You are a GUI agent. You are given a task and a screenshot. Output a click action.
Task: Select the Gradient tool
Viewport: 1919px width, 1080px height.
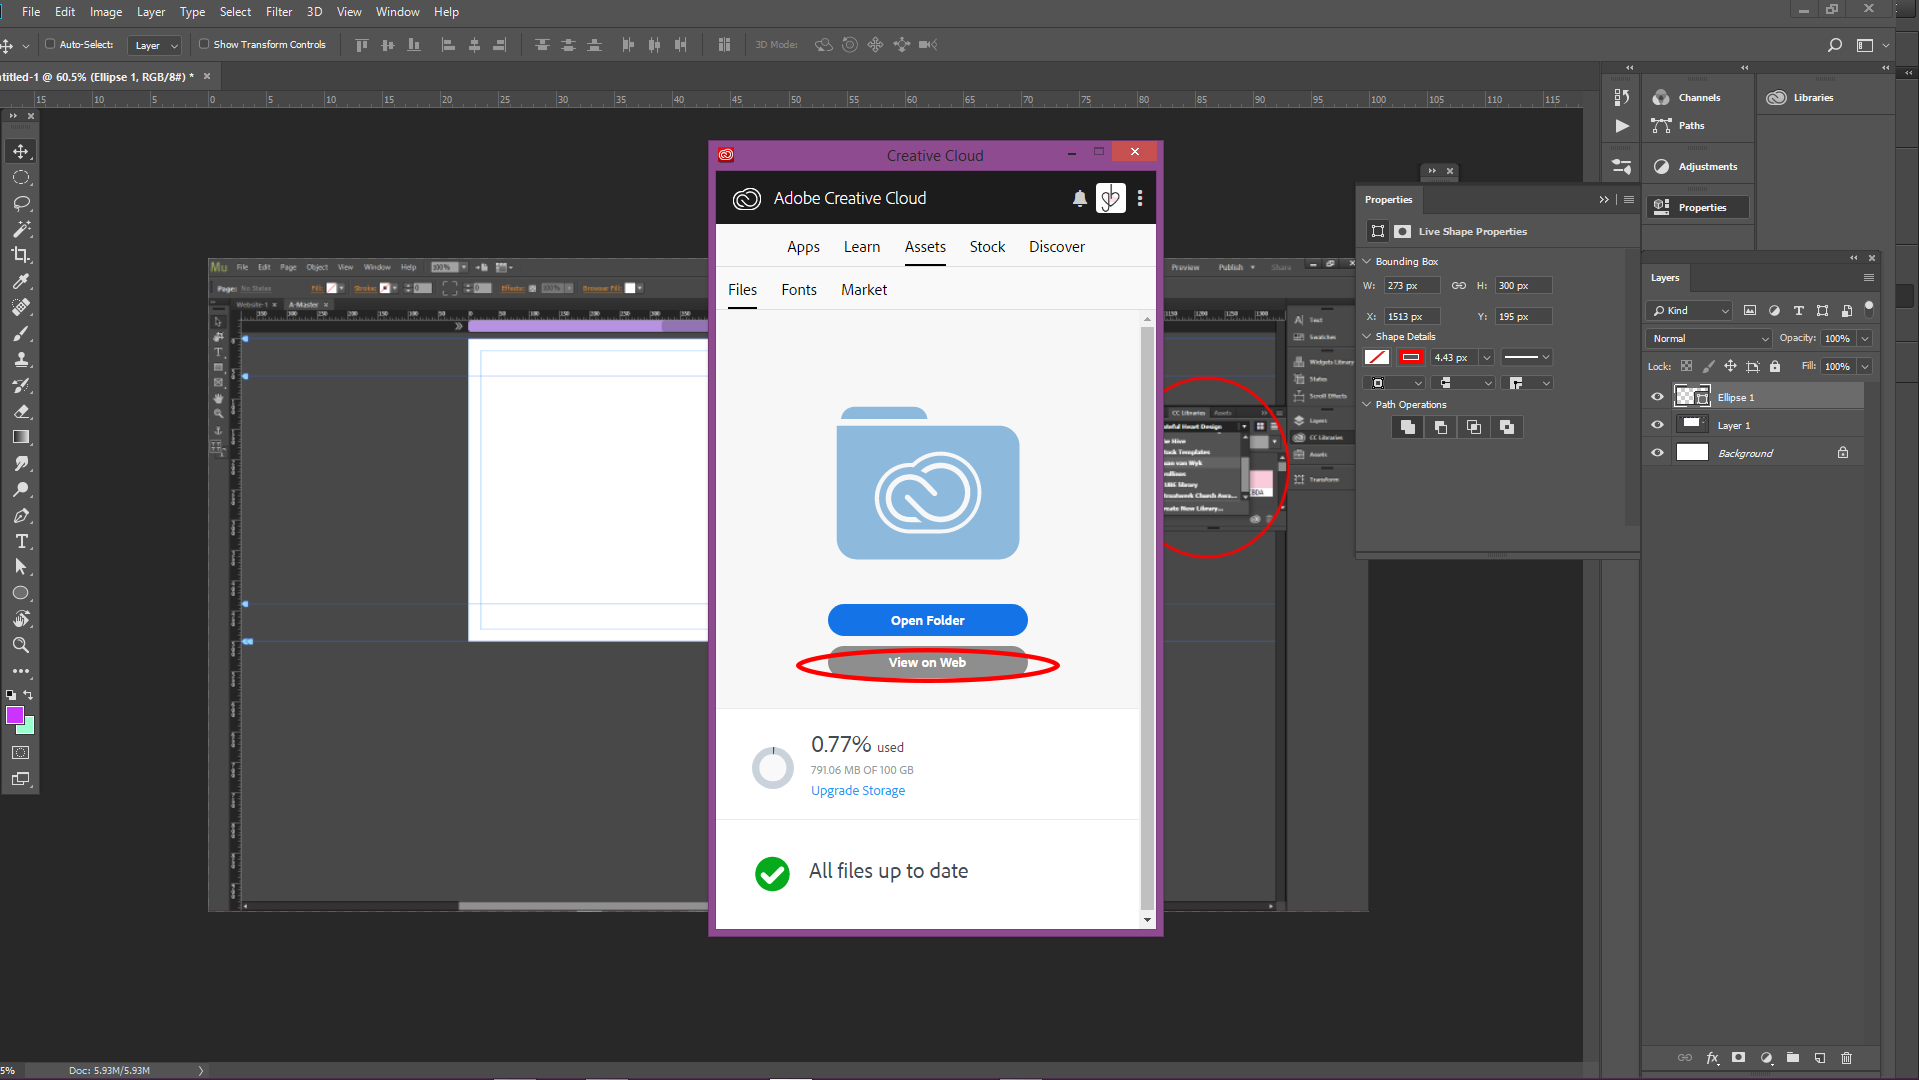20,437
